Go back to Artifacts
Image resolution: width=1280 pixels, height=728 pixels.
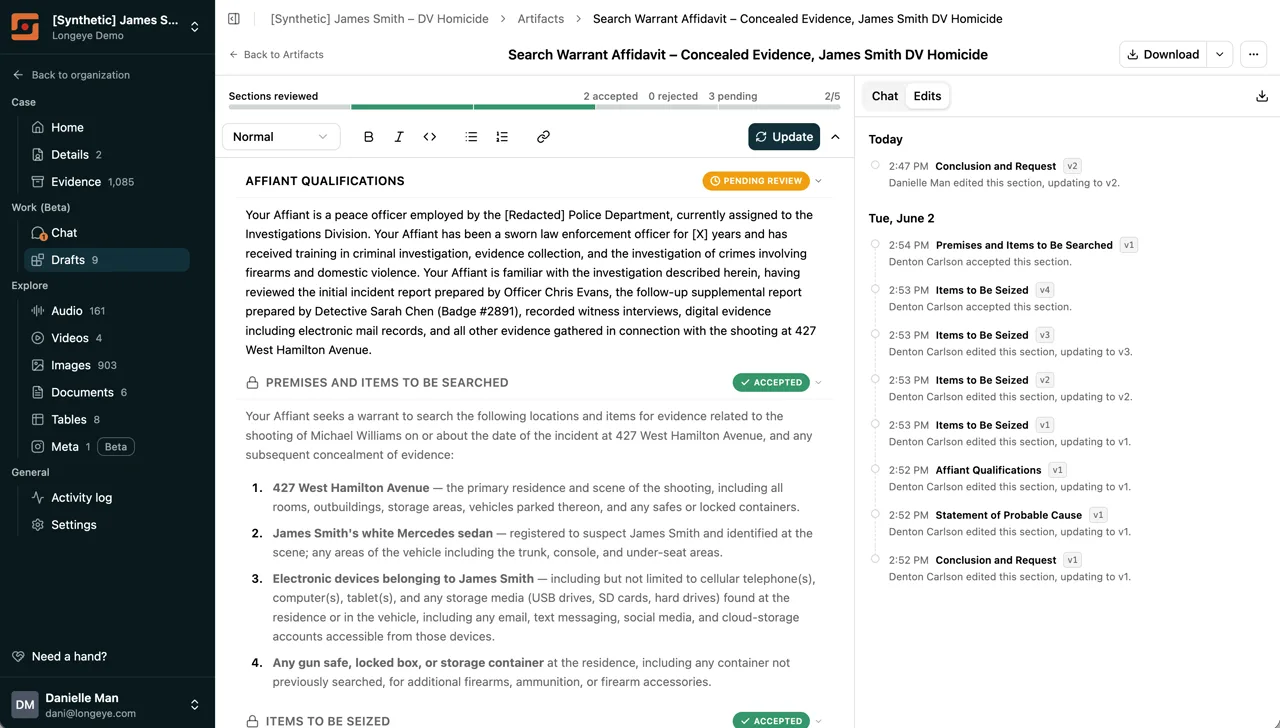tap(276, 55)
